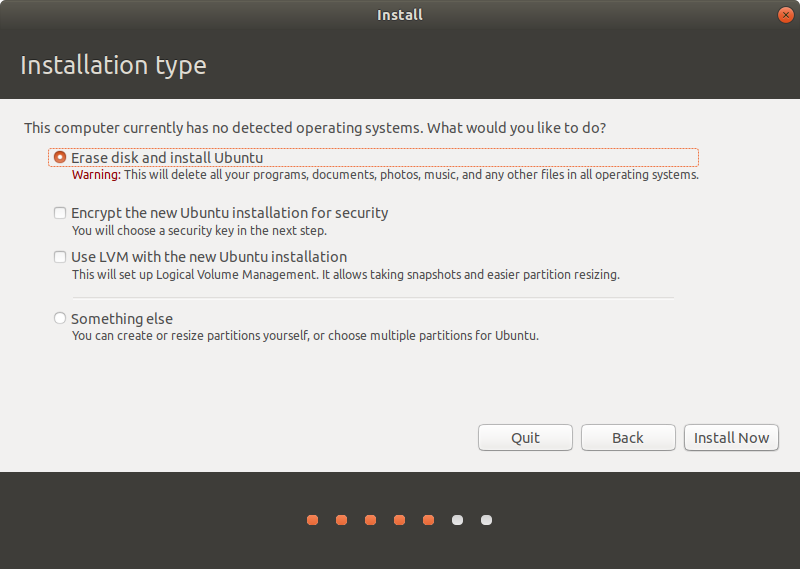Viewport: 800px width, 569px height.
Task: Go to the previous step with Back
Action: click(628, 438)
